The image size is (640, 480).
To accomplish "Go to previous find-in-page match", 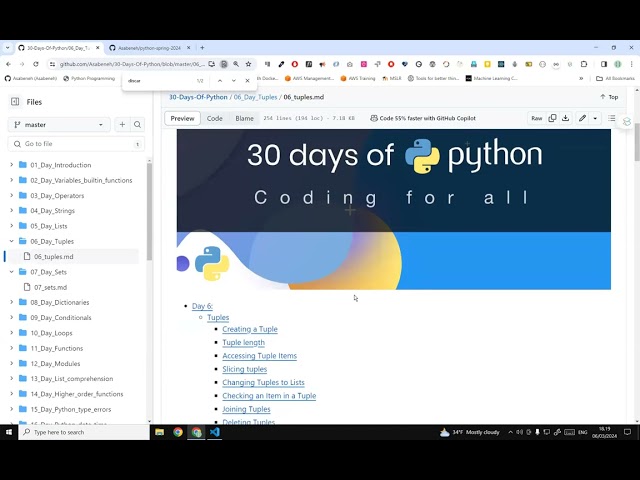I will 220,80.
